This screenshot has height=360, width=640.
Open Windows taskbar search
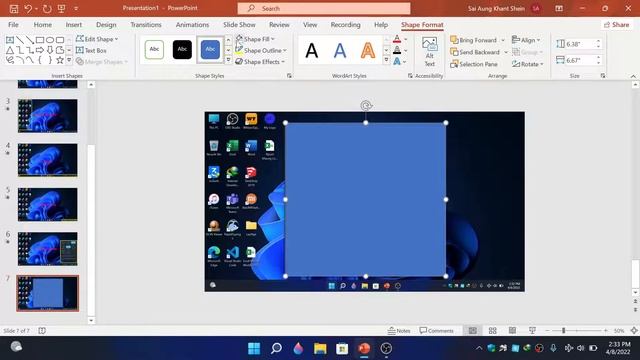[x=276, y=348]
